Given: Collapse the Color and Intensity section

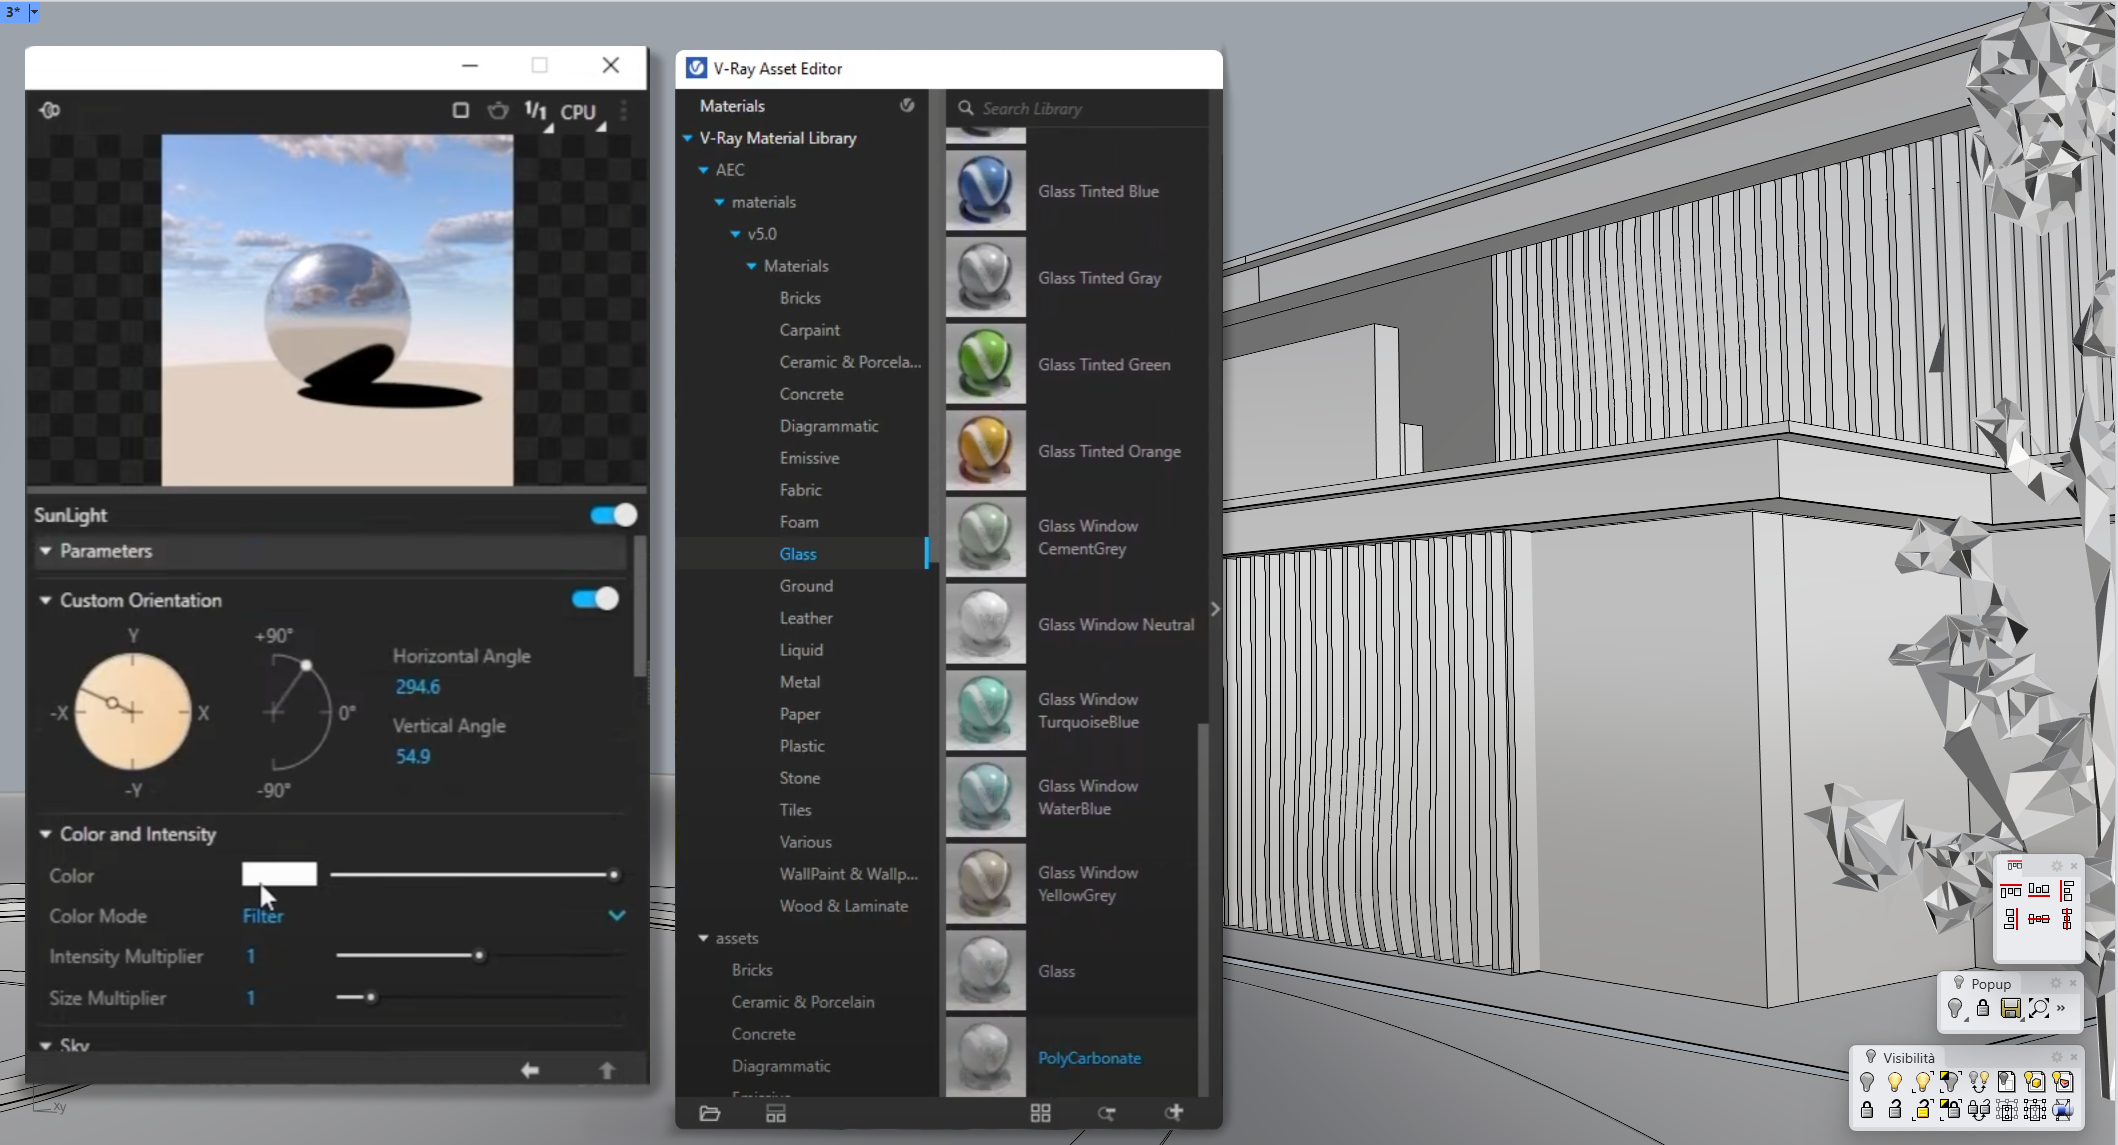Looking at the screenshot, I should (x=45, y=834).
